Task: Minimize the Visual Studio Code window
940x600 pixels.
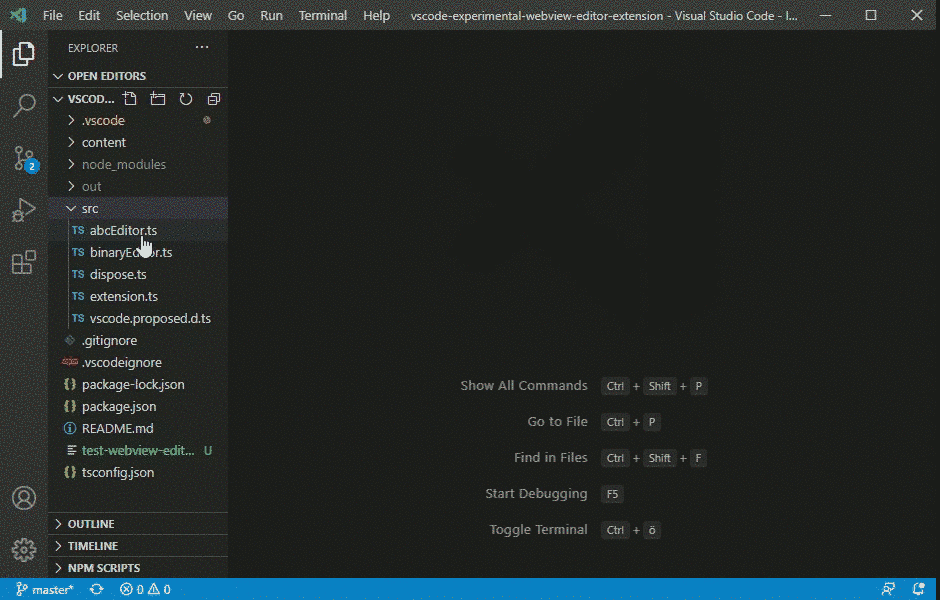Action: pyautogui.click(x=825, y=16)
